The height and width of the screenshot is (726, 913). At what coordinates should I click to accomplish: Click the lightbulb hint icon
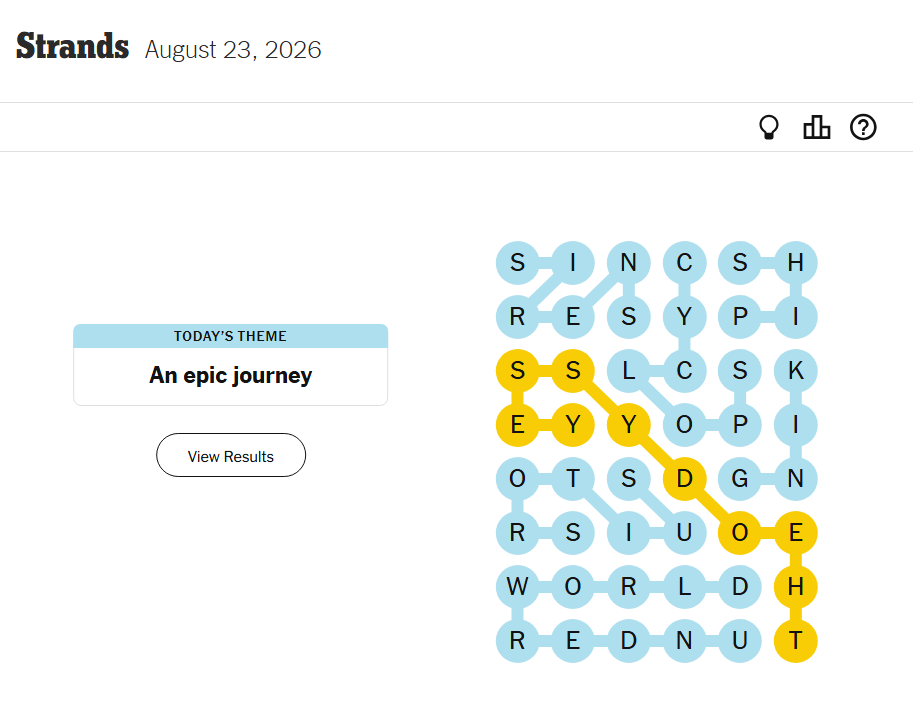[x=769, y=127]
